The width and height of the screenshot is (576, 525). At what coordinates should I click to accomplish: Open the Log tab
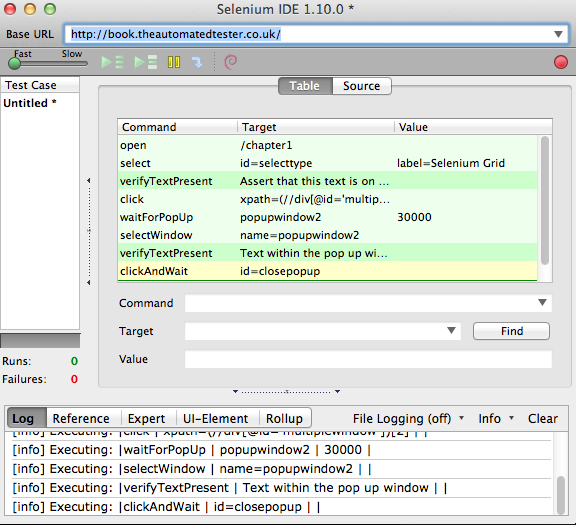pos(26,418)
